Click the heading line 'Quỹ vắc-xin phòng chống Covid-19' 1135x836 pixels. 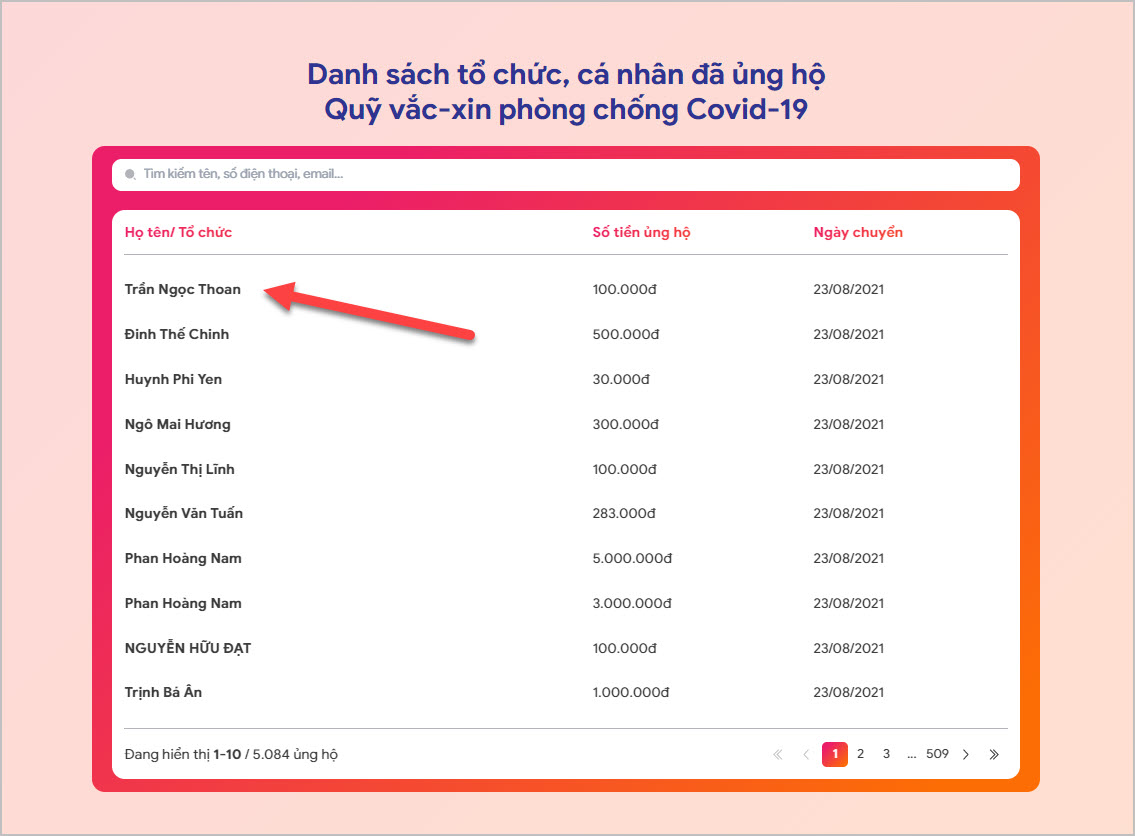coord(566,110)
